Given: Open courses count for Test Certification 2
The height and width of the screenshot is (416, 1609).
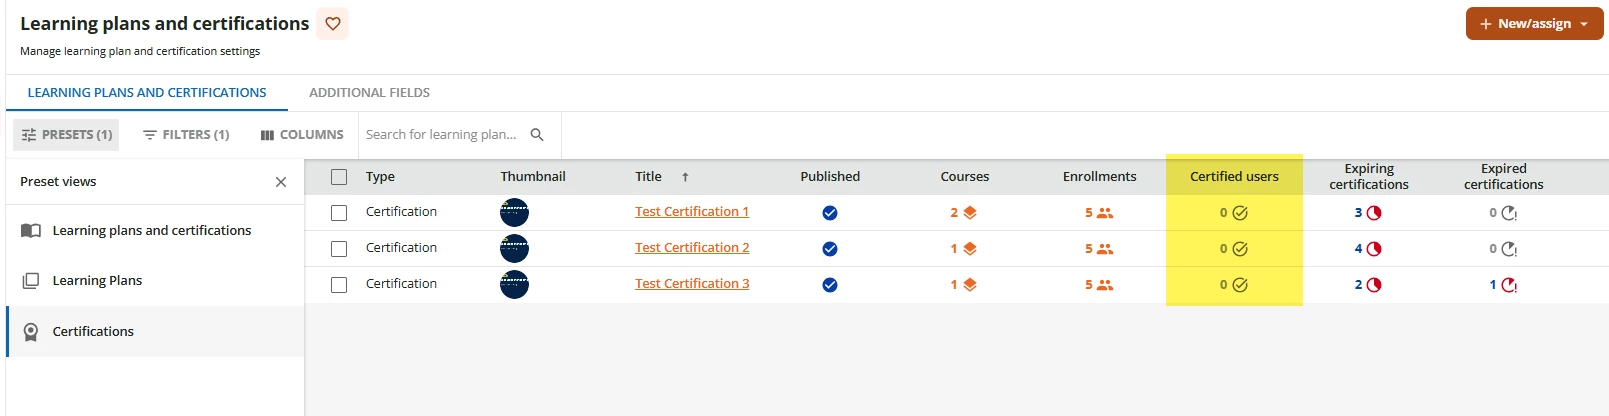Looking at the screenshot, I should pos(963,249).
